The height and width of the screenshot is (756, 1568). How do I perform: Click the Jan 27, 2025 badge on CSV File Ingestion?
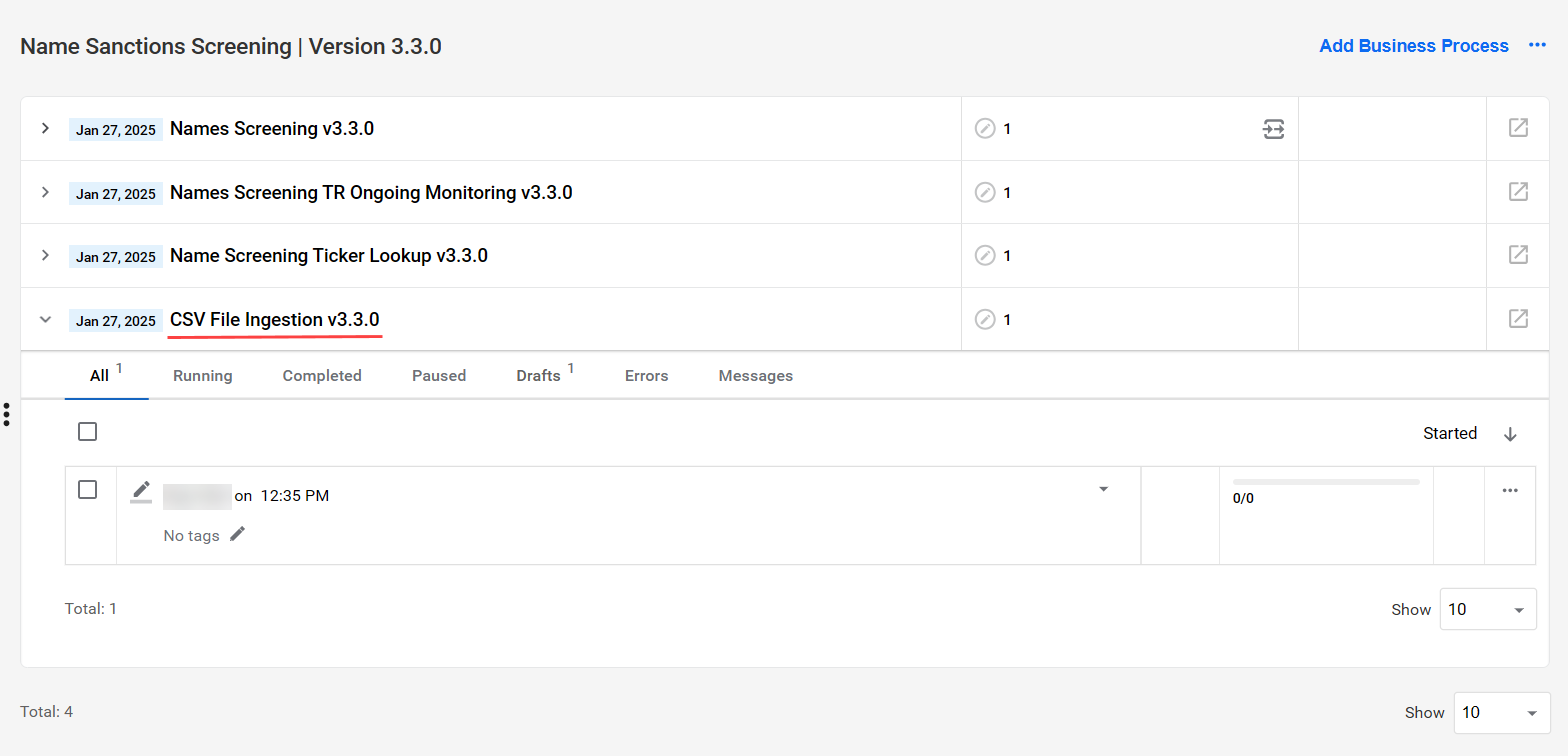tap(116, 321)
